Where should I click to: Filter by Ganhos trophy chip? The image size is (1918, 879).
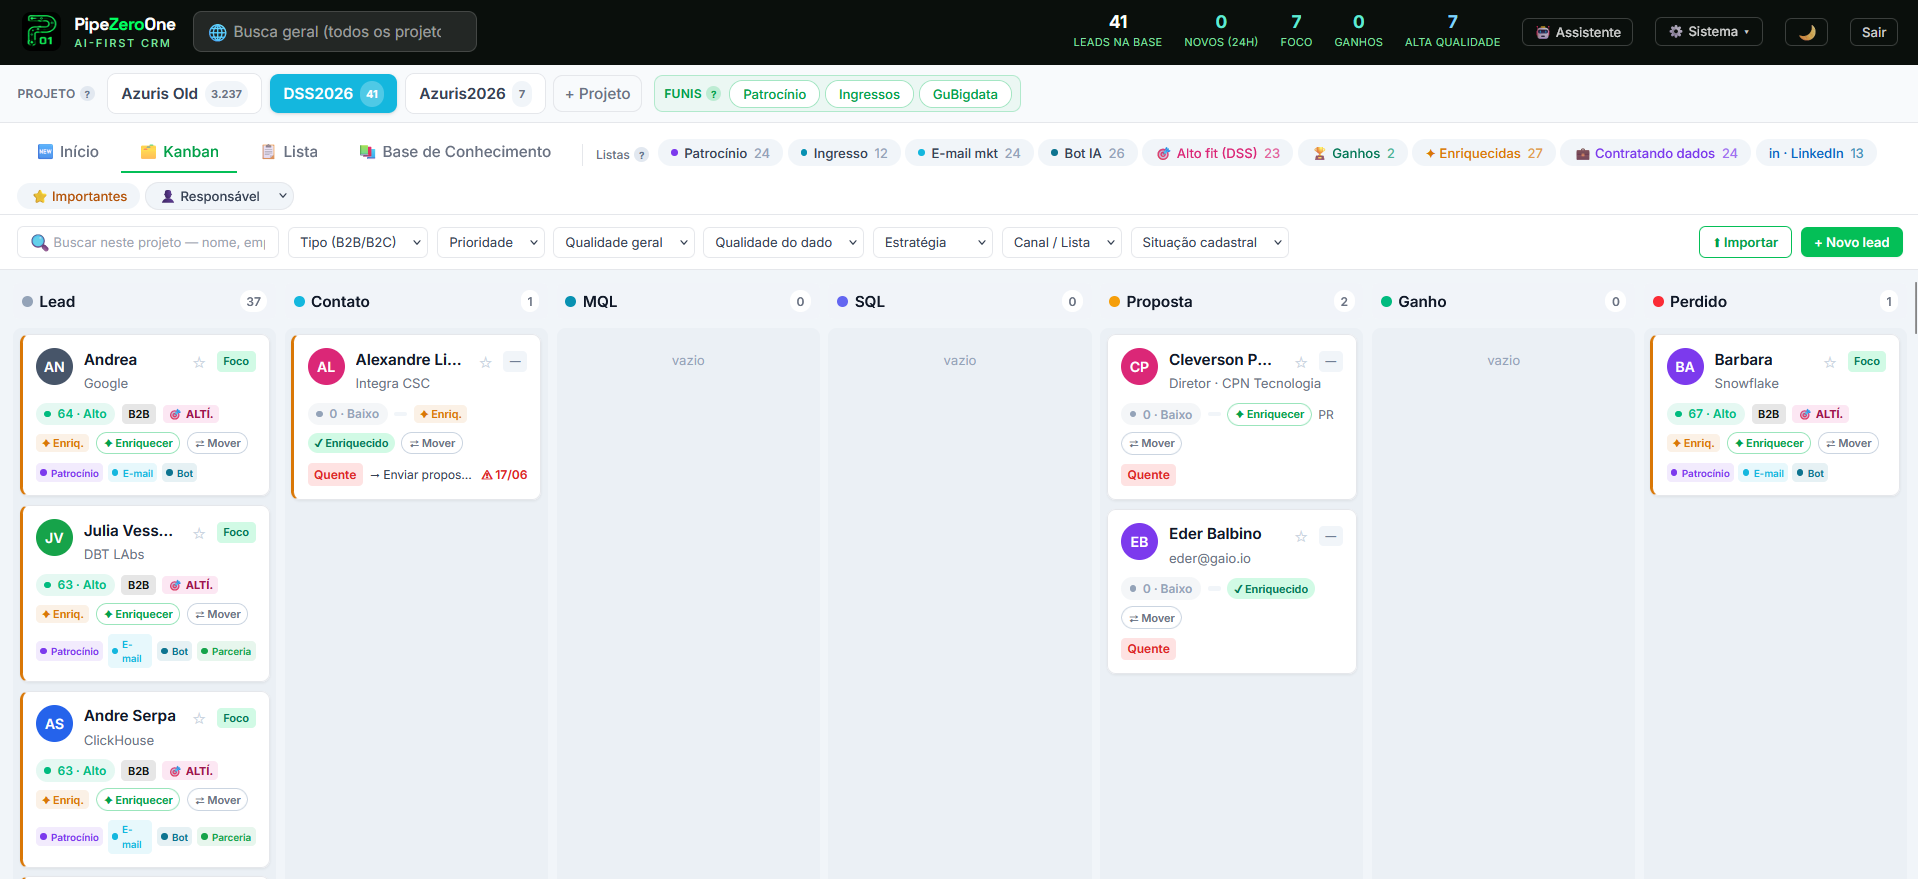[x=1353, y=153]
